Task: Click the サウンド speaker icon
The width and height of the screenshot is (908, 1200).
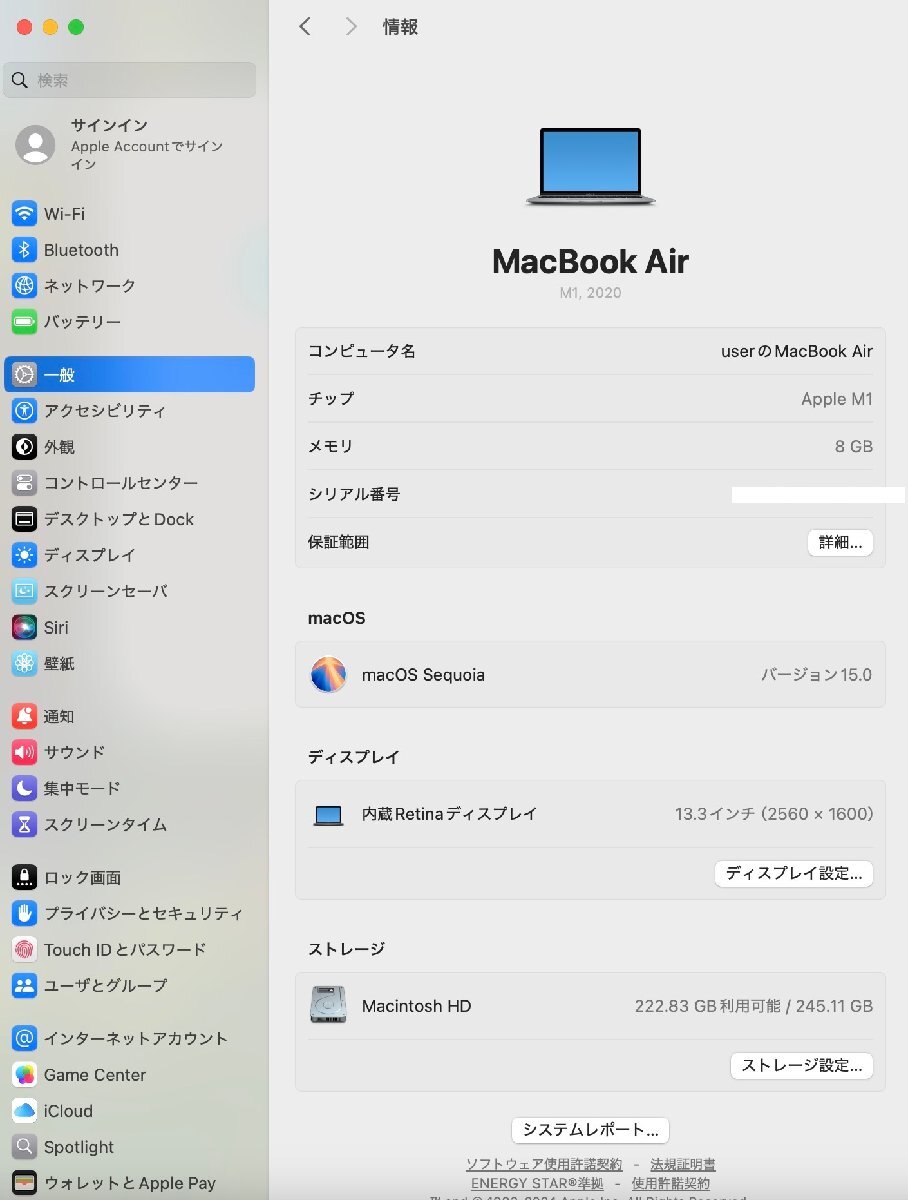Action: (x=25, y=752)
